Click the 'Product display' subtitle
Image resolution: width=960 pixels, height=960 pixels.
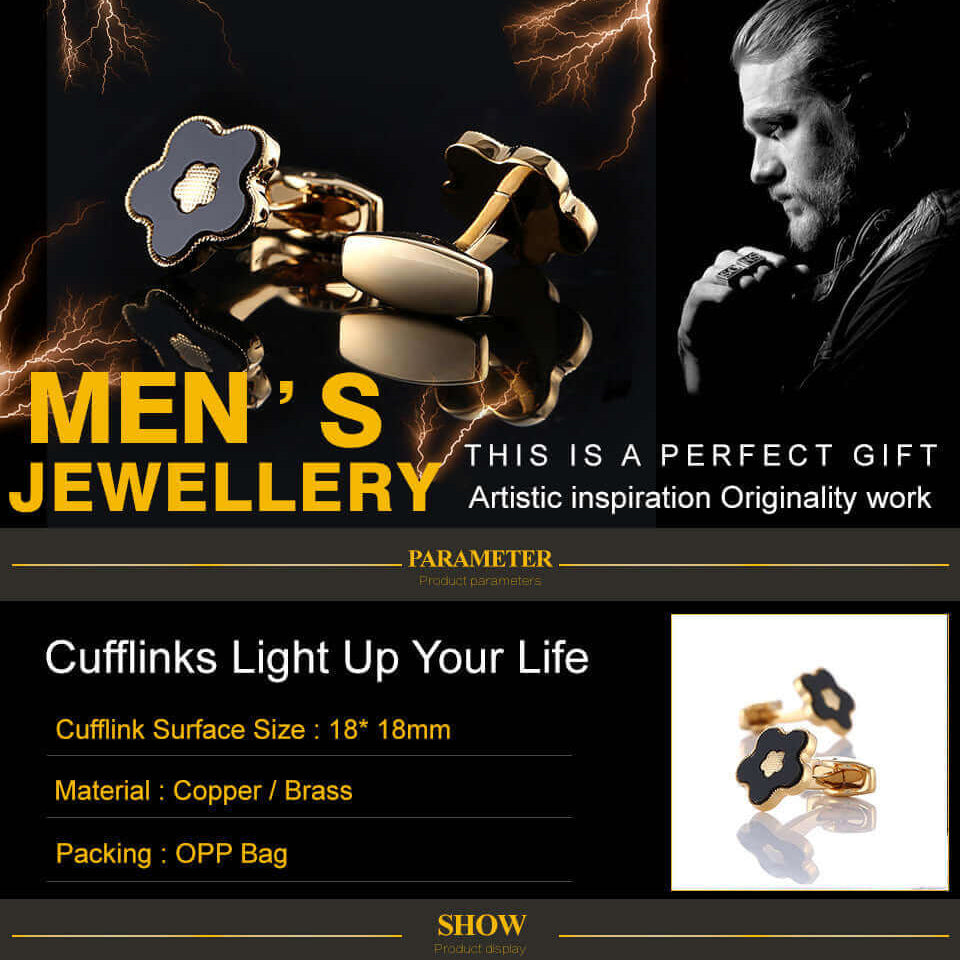tap(480, 948)
